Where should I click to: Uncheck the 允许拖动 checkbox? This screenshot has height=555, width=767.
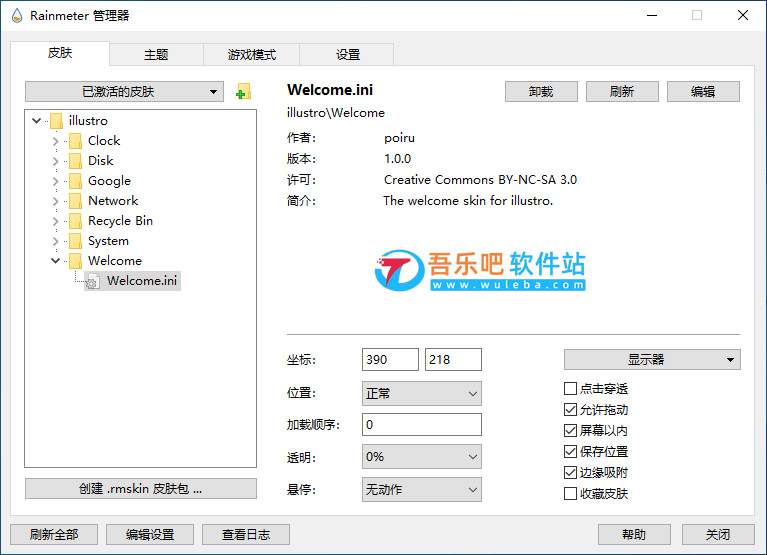pyautogui.click(x=570, y=410)
